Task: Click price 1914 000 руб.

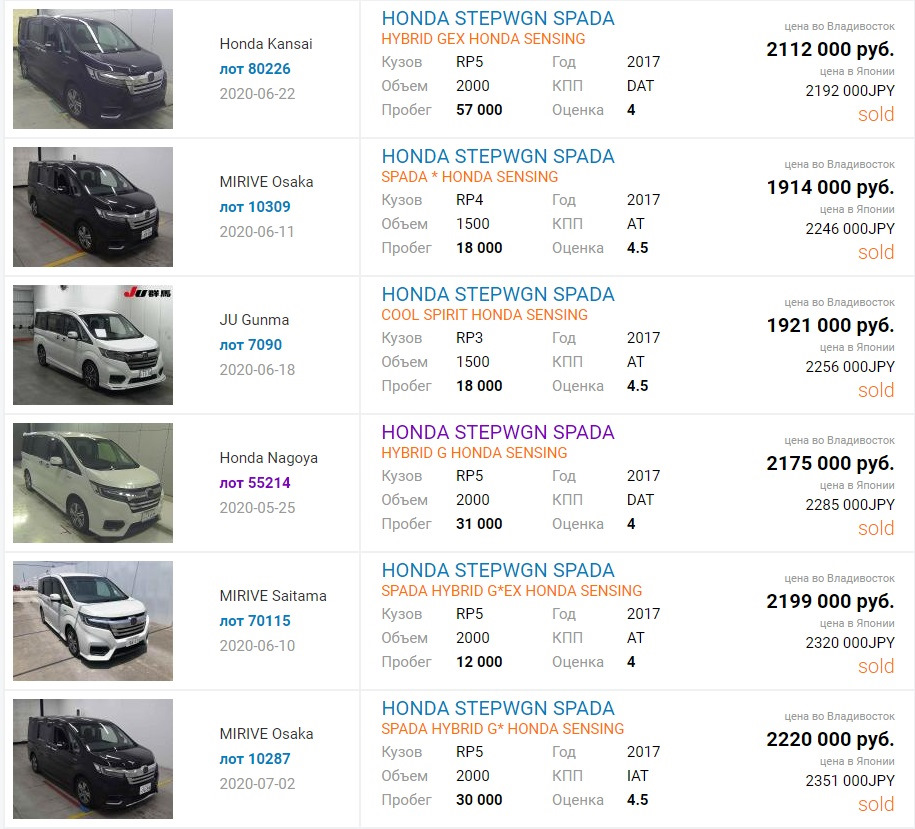Action: coord(830,187)
